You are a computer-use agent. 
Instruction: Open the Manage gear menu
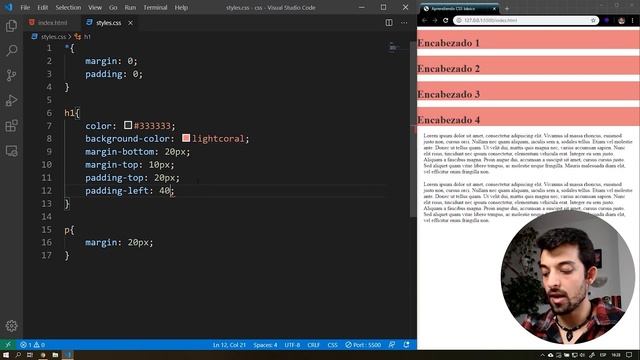11,326
